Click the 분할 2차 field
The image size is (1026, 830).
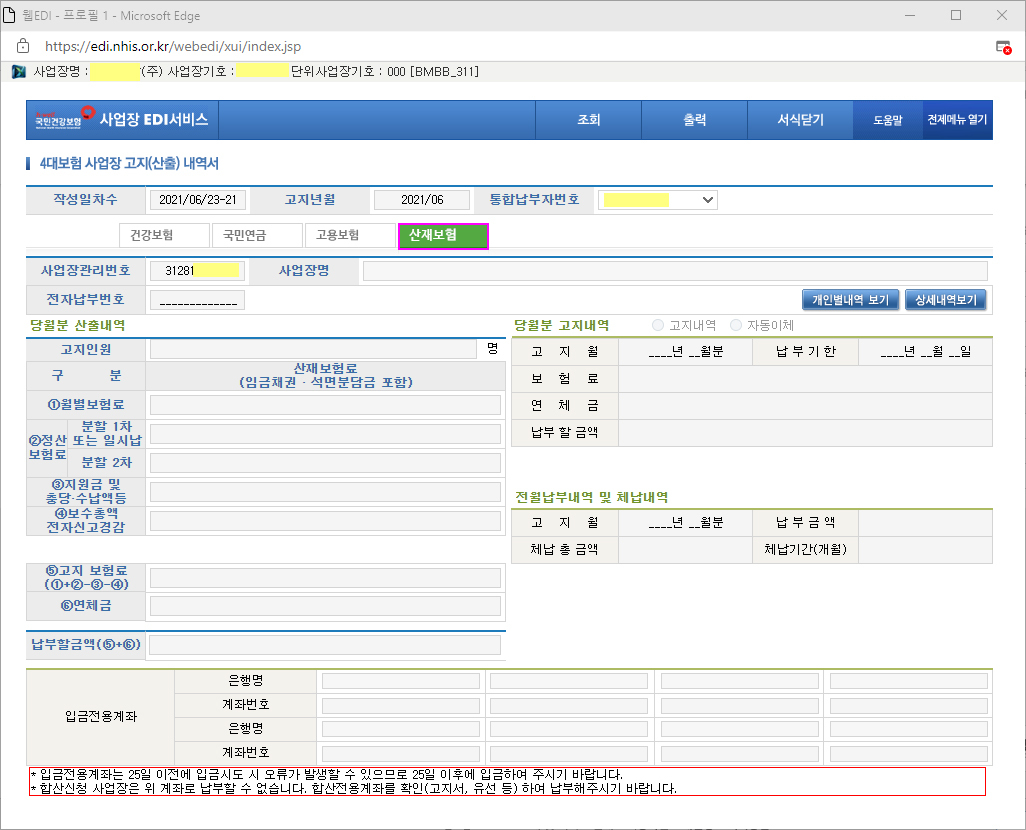pos(325,463)
